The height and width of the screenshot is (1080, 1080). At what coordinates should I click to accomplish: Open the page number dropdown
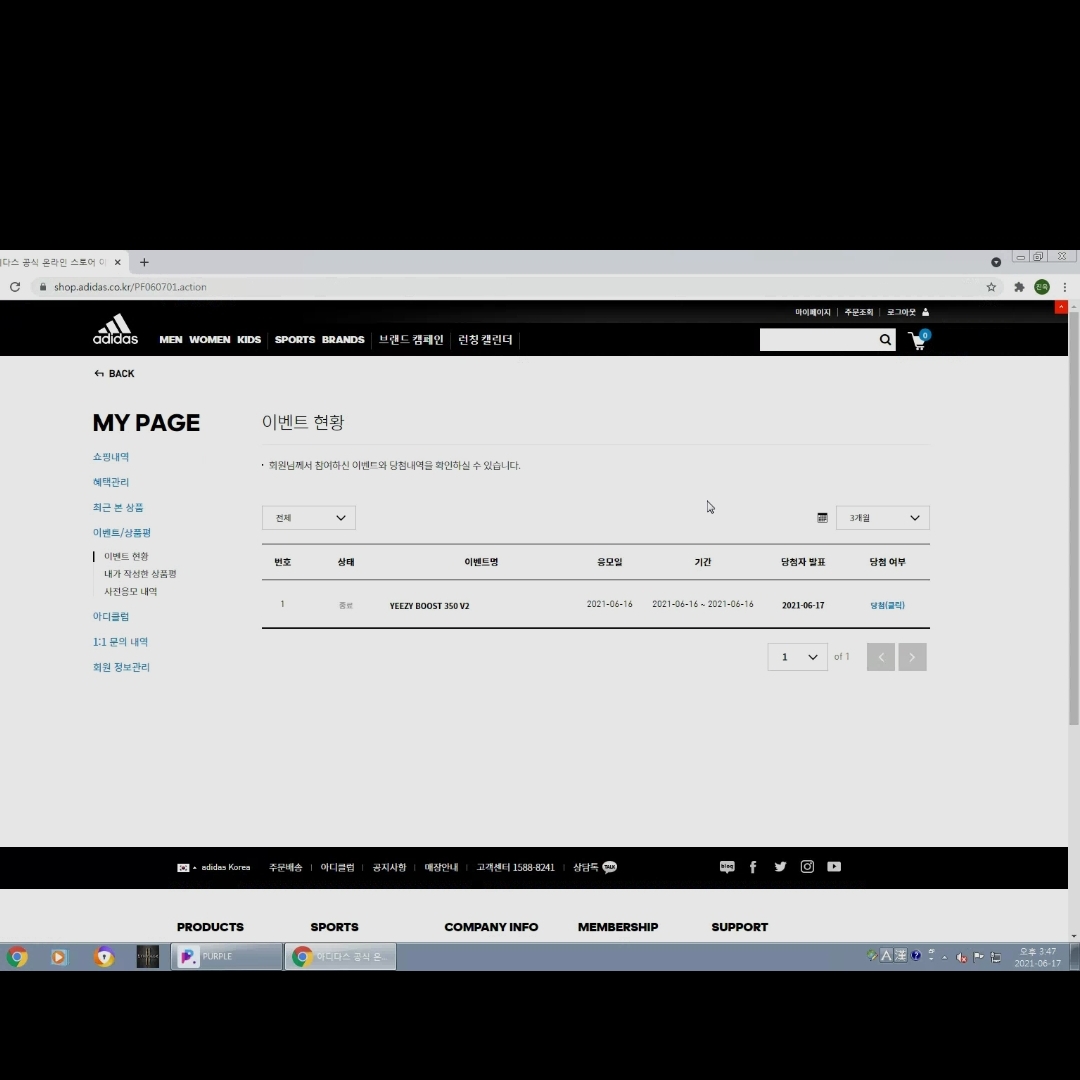797,657
